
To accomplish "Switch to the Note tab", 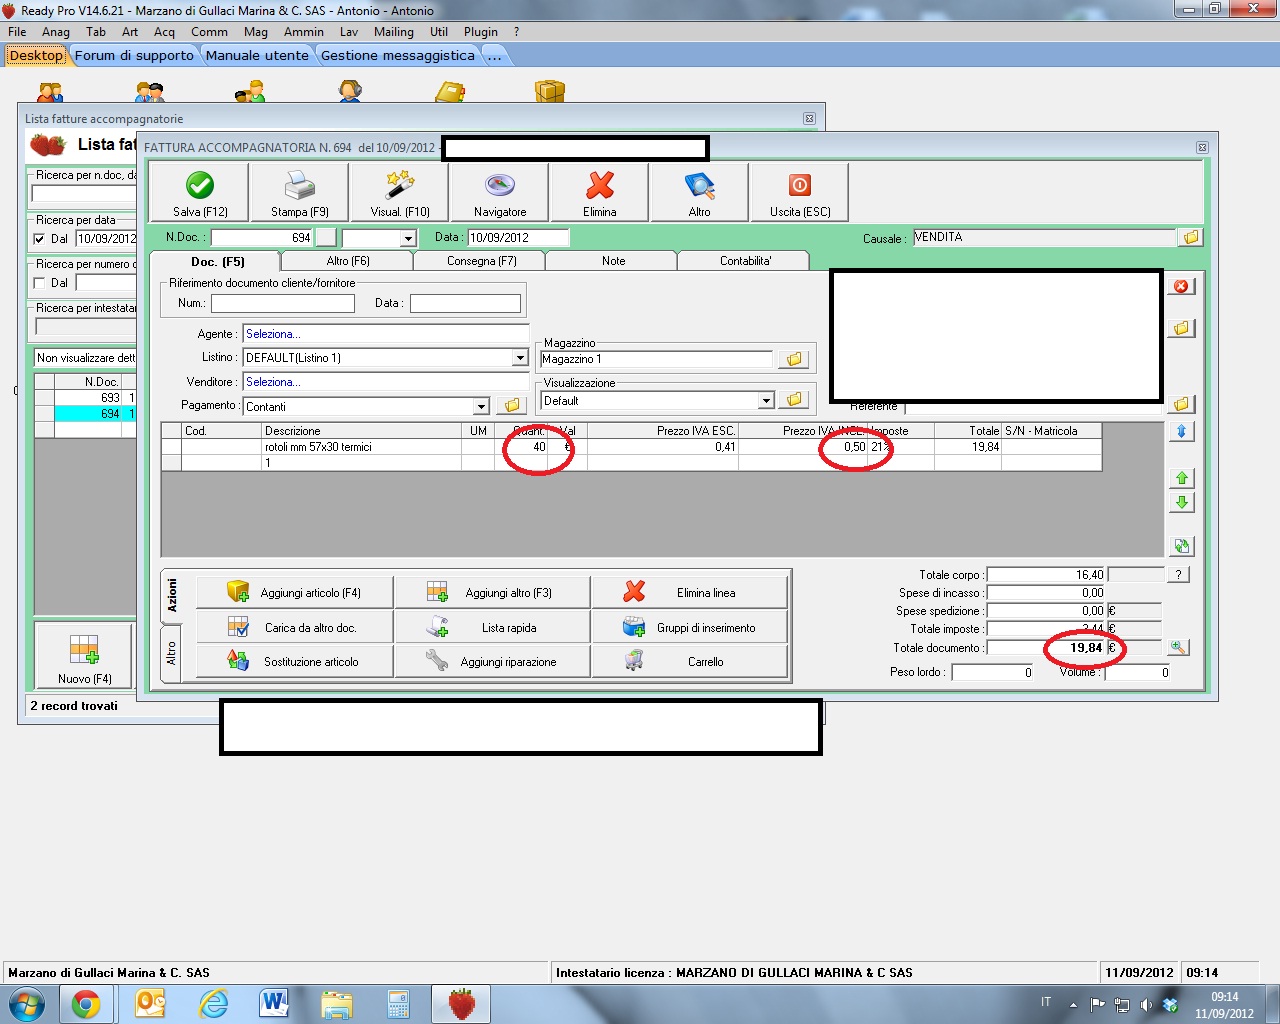I will (x=614, y=261).
